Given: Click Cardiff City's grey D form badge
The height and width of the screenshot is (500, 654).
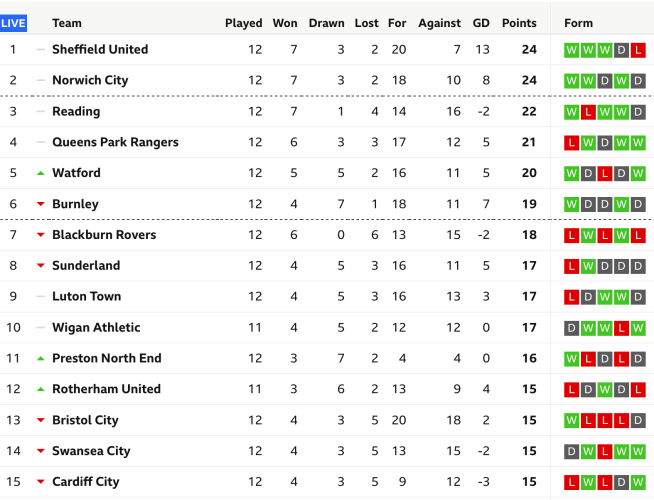Looking at the screenshot, I should click(x=622, y=482).
